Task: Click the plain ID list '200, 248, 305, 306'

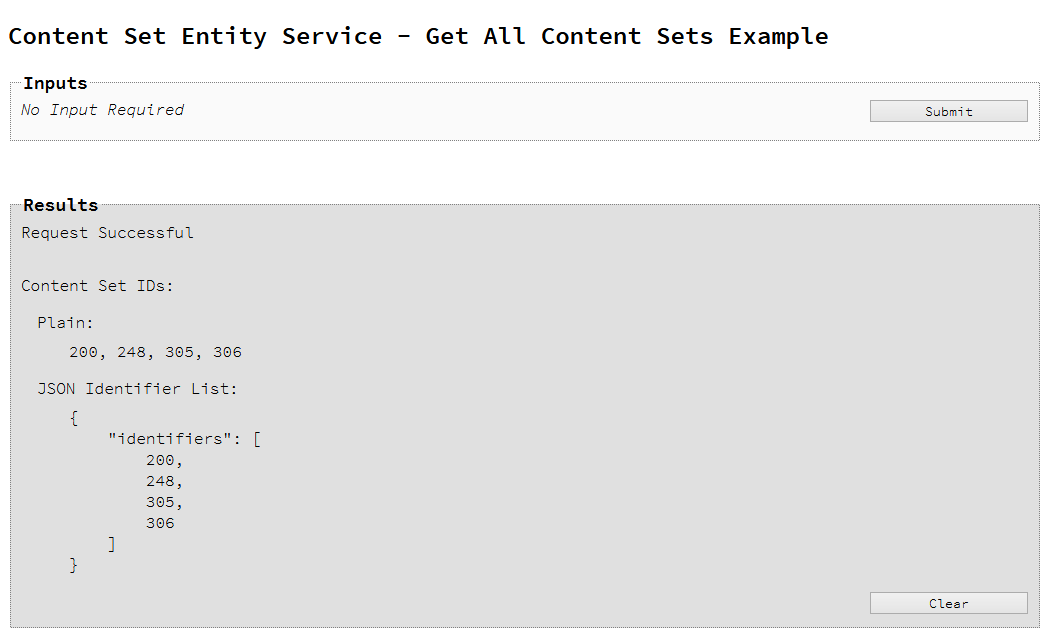Action: [x=155, y=352]
